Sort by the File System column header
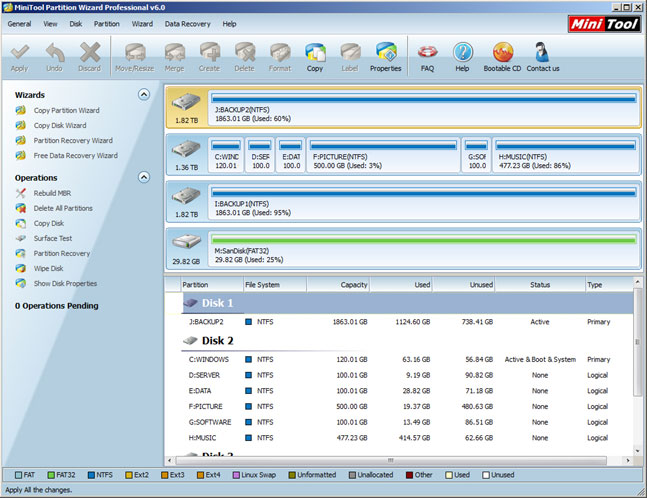The image size is (647, 498). (275, 285)
